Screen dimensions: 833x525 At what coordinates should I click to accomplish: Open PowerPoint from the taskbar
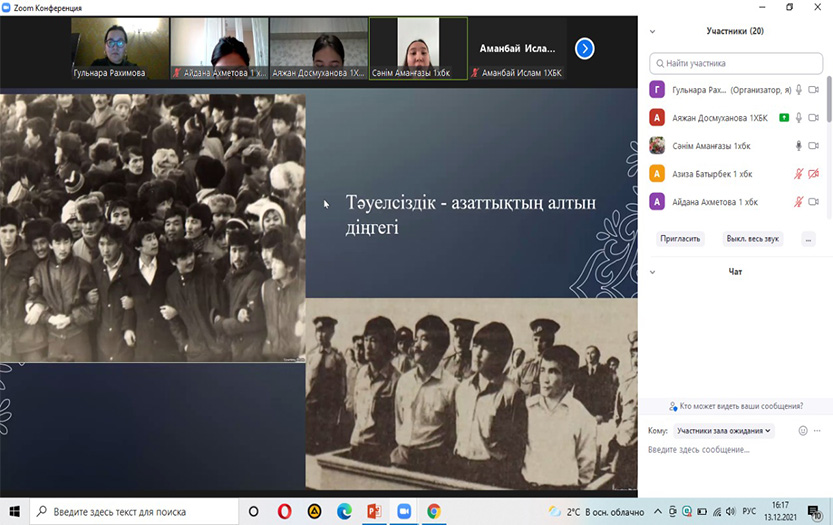click(x=375, y=511)
